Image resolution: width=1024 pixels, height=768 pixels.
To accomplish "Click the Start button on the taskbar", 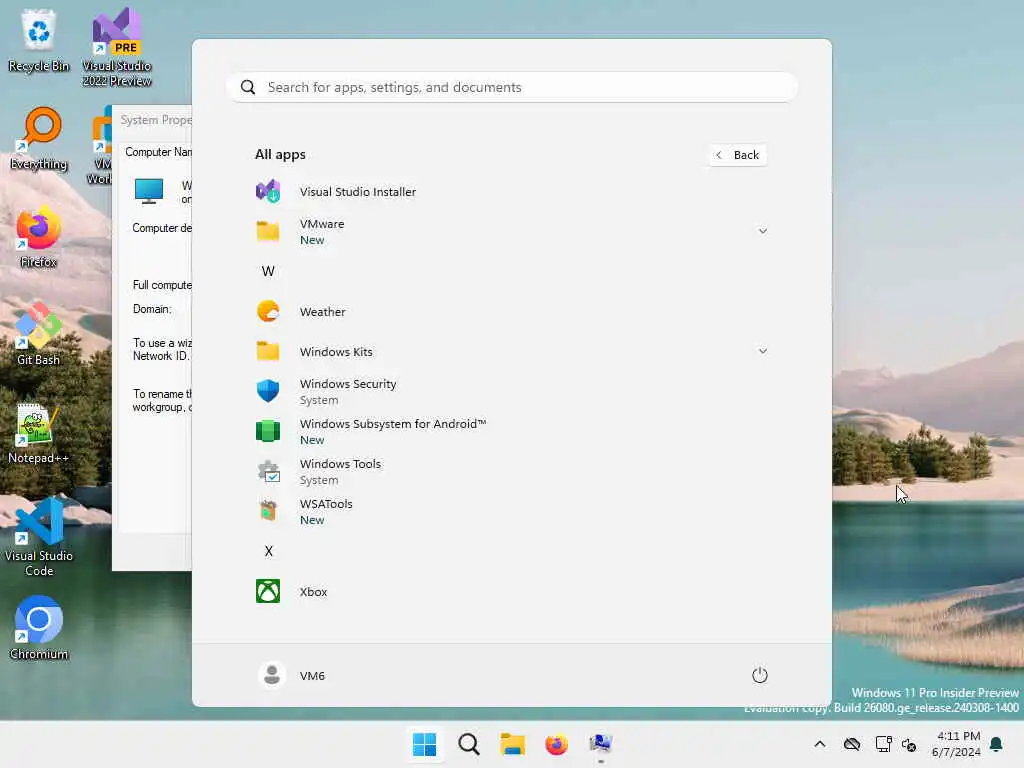I will (424, 744).
